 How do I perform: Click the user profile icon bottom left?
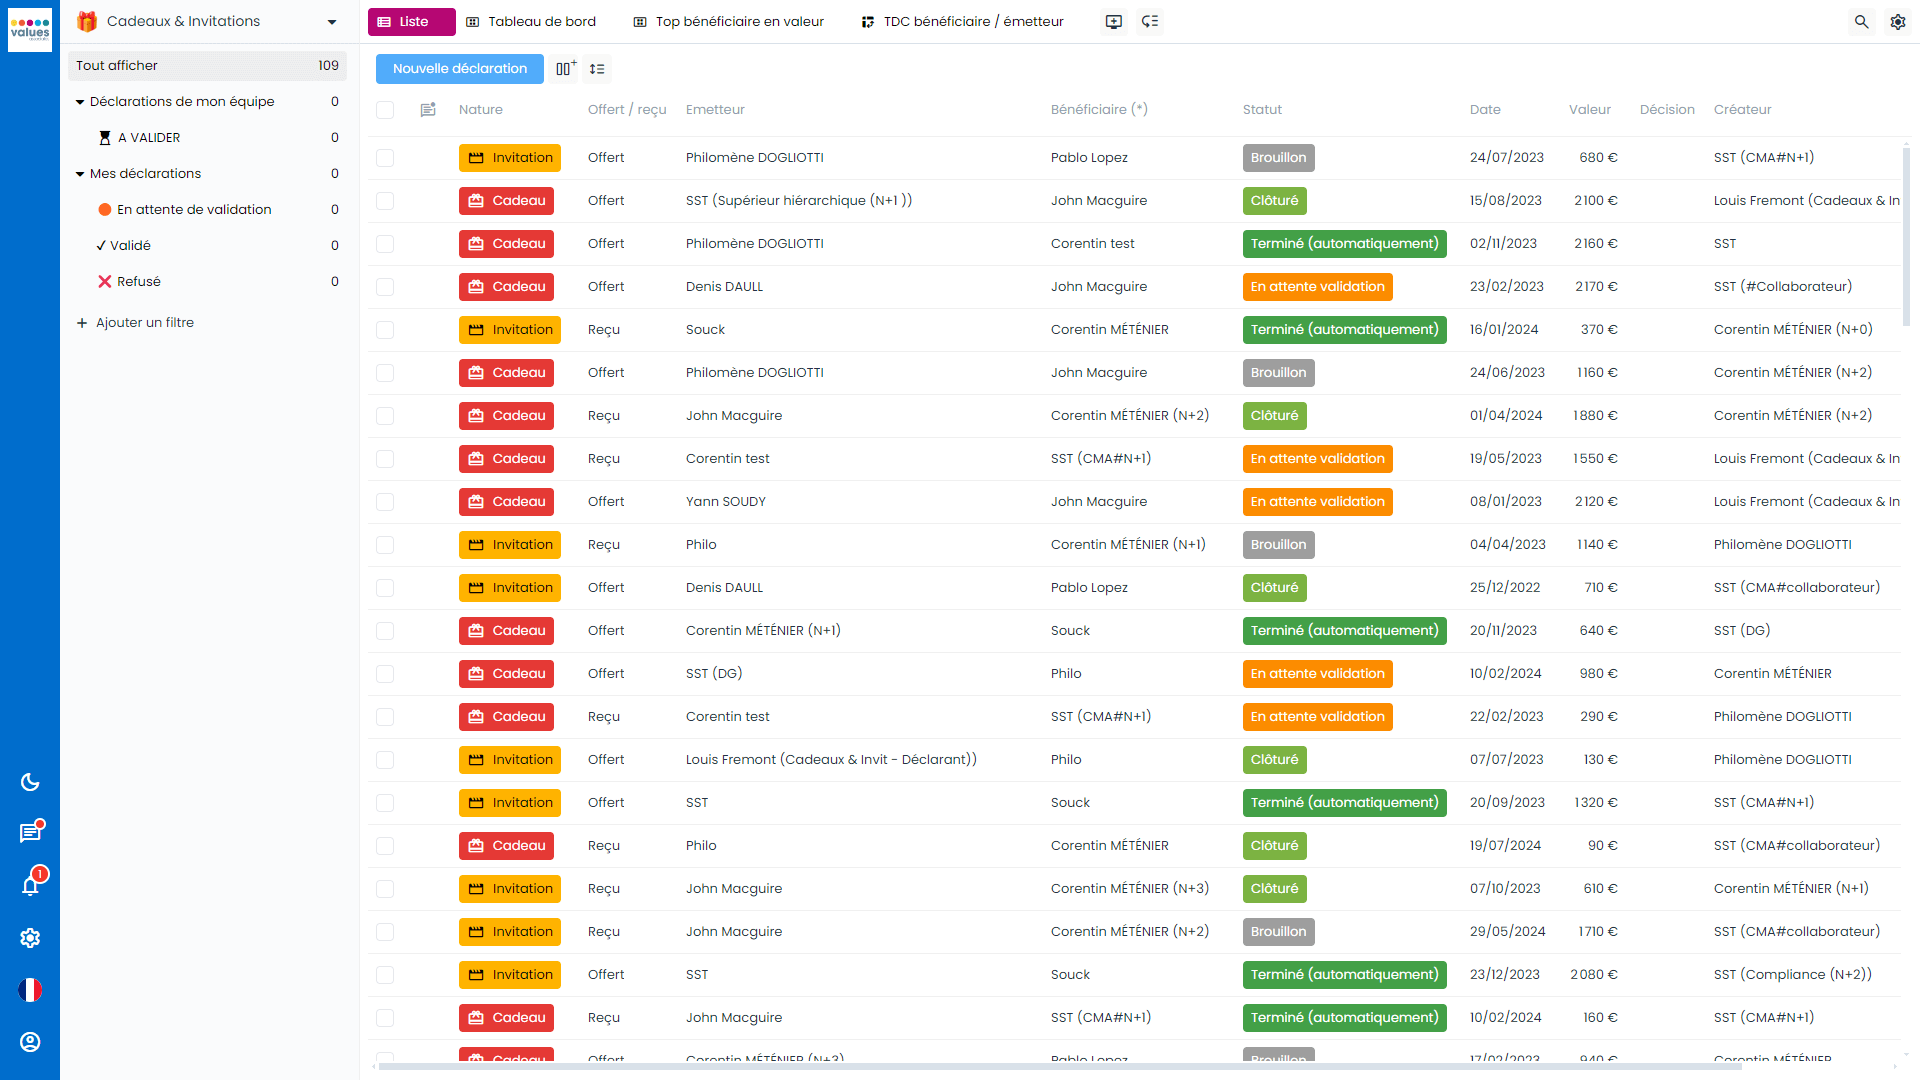(32, 1042)
